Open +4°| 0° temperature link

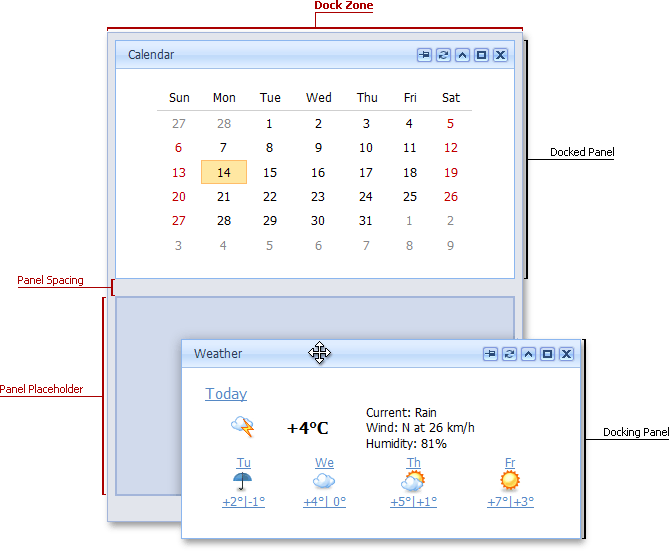325,501
